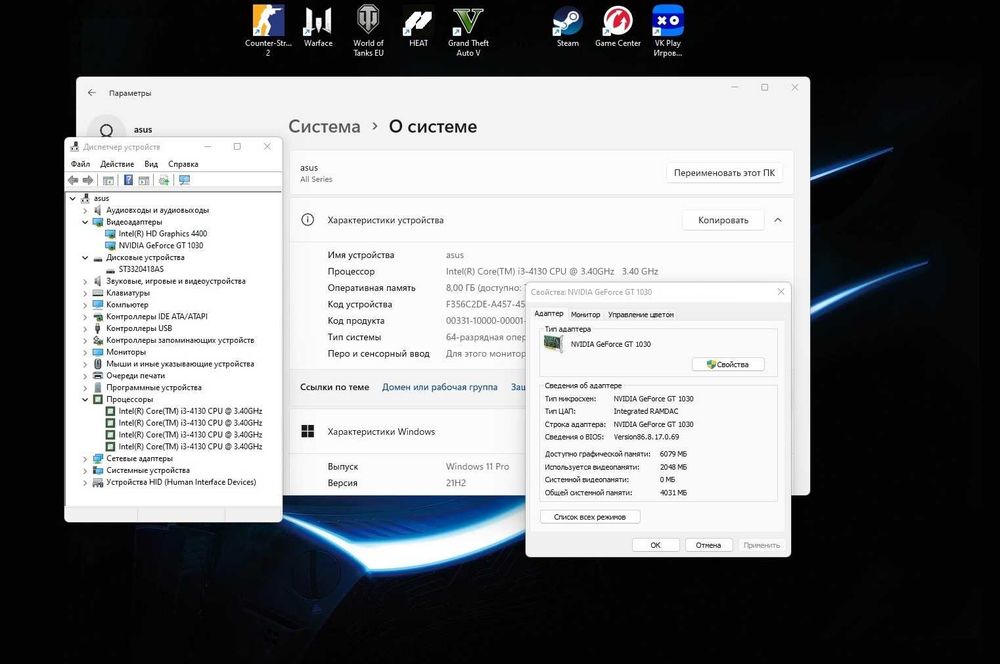Collapse Характеристики устройства section chevron
The height and width of the screenshot is (664, 1000).
click(x=777, y=220)
